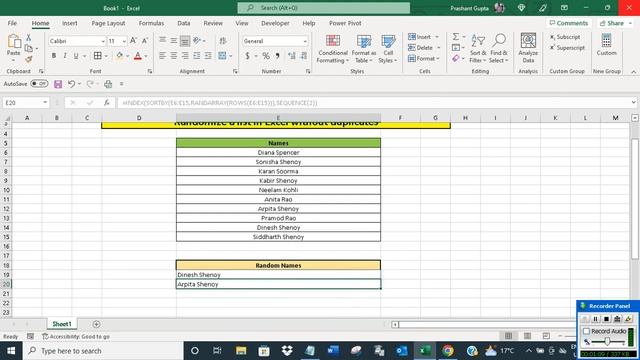
Task: Adjust the Recorder Panel volume slider
Action: (x=607, y=341)
